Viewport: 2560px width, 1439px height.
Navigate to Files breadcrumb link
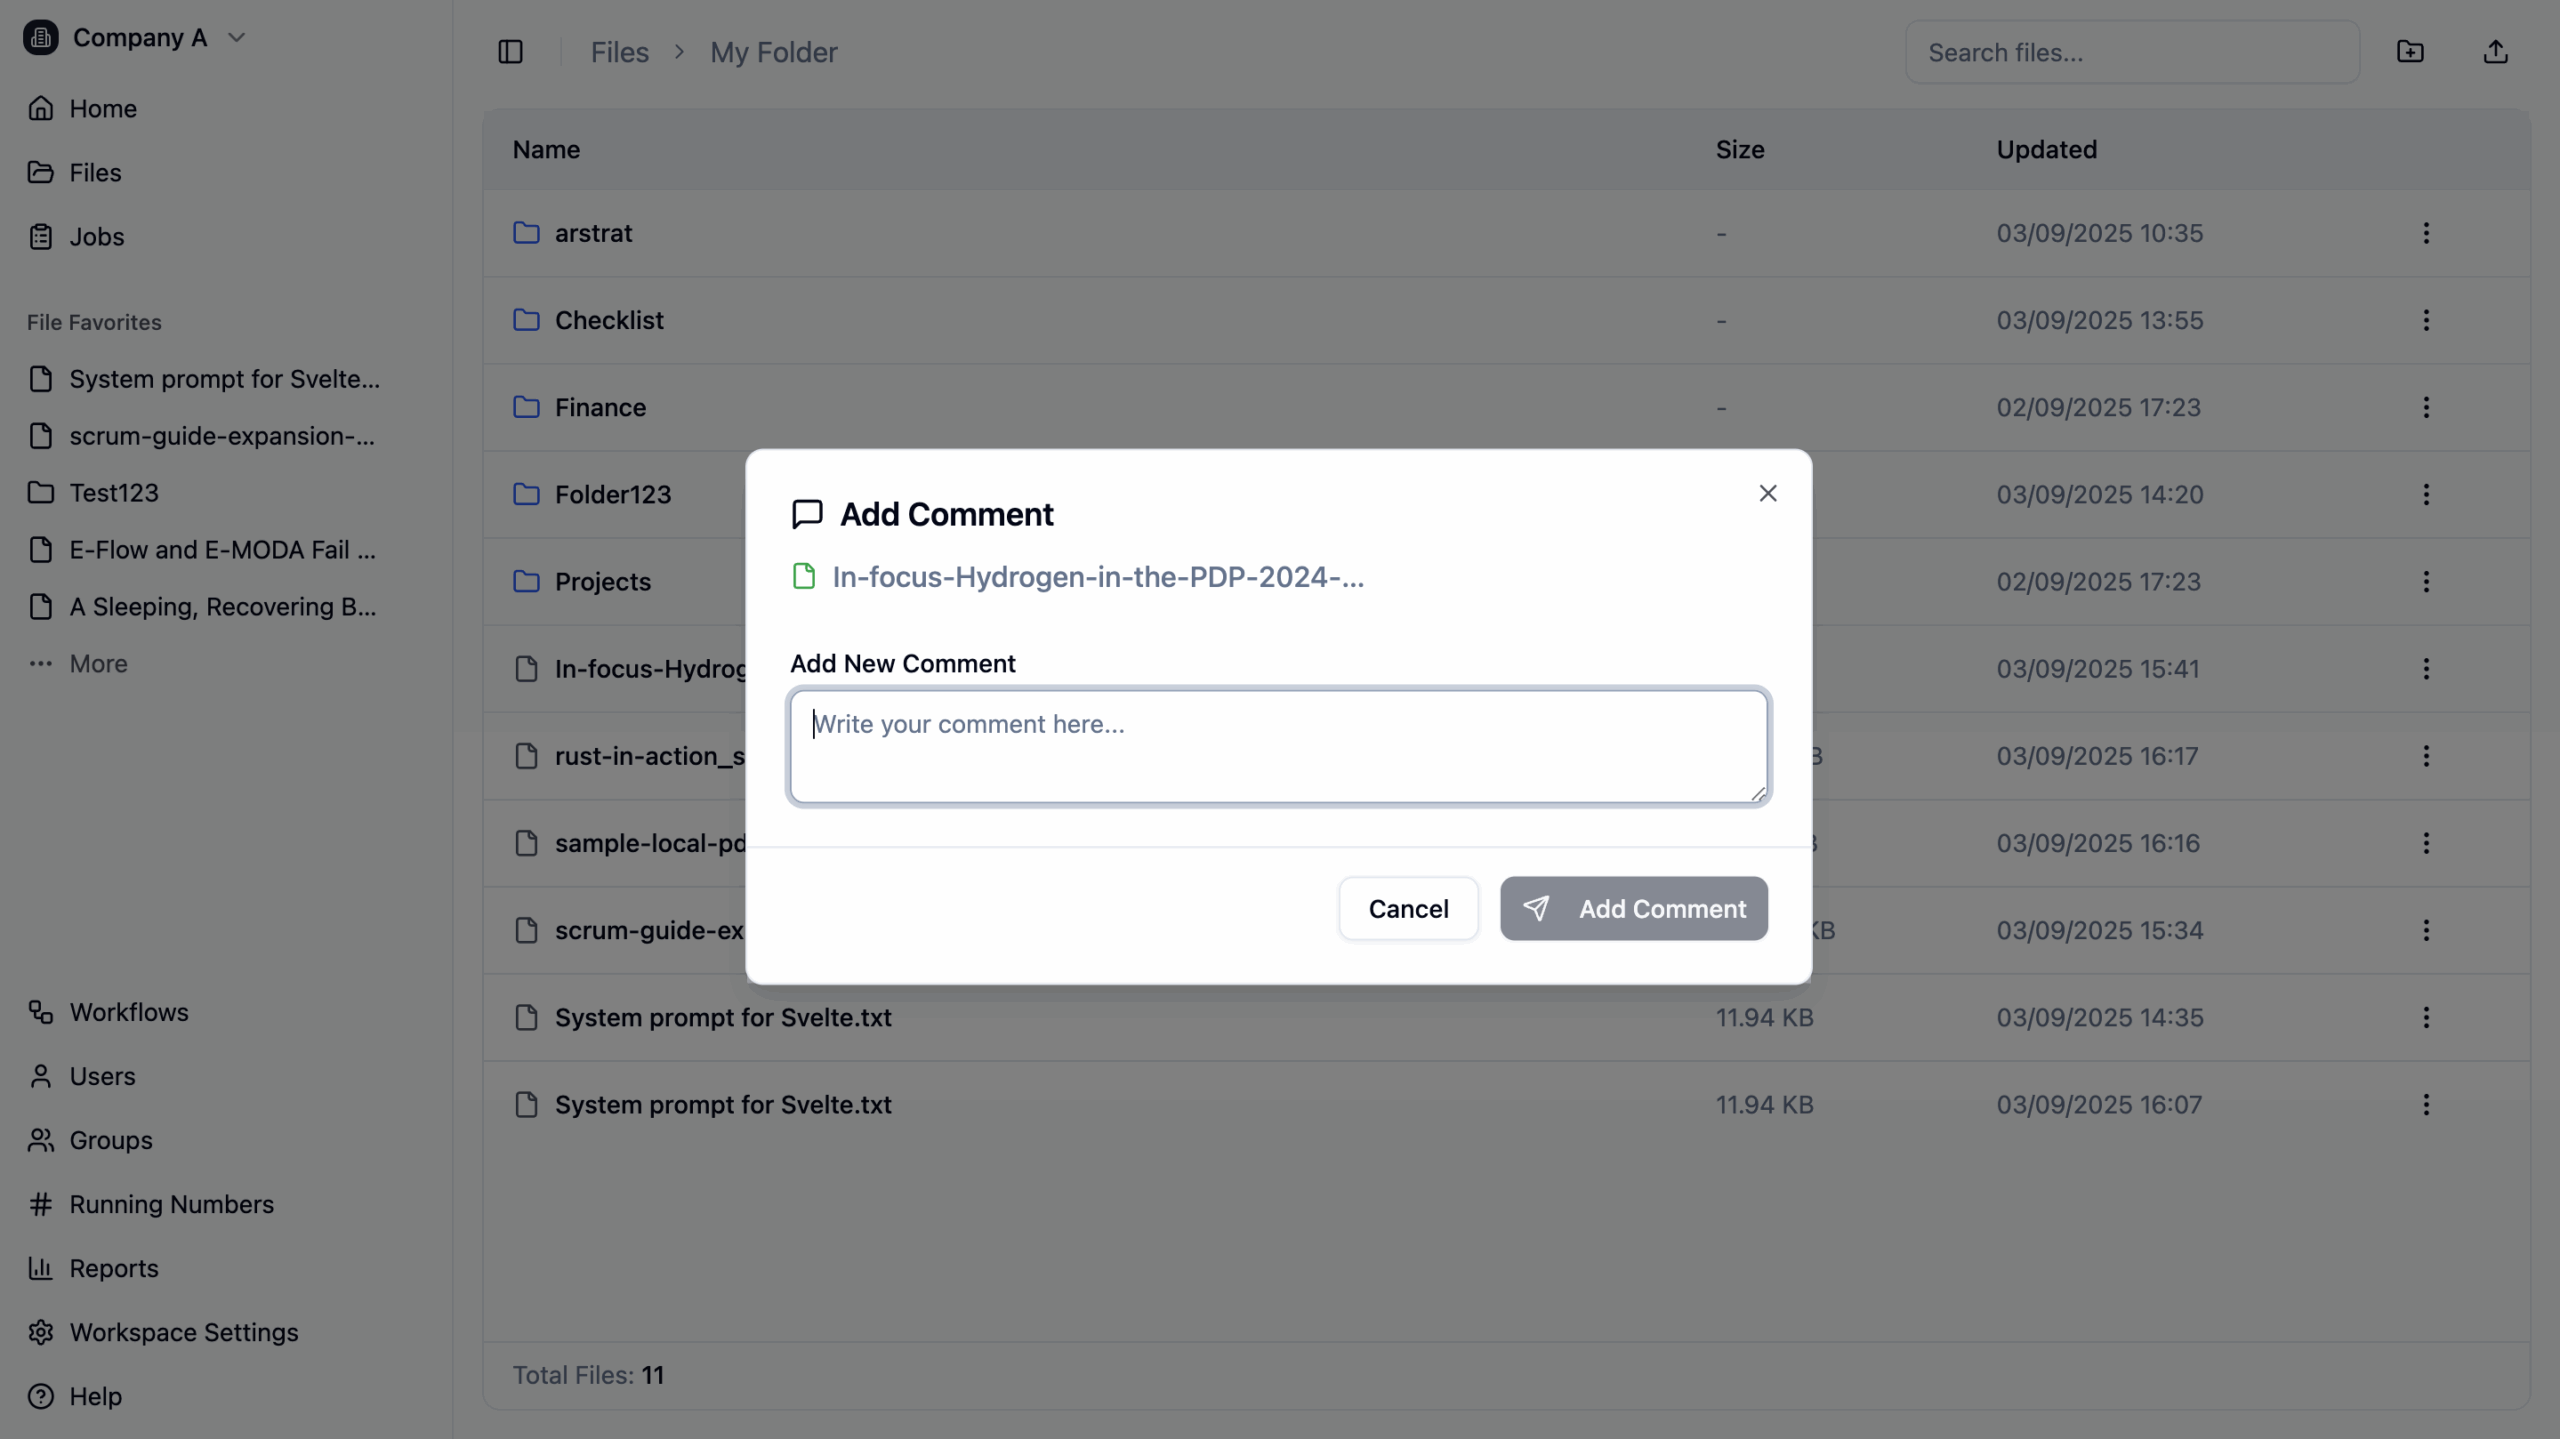(619, 52)
